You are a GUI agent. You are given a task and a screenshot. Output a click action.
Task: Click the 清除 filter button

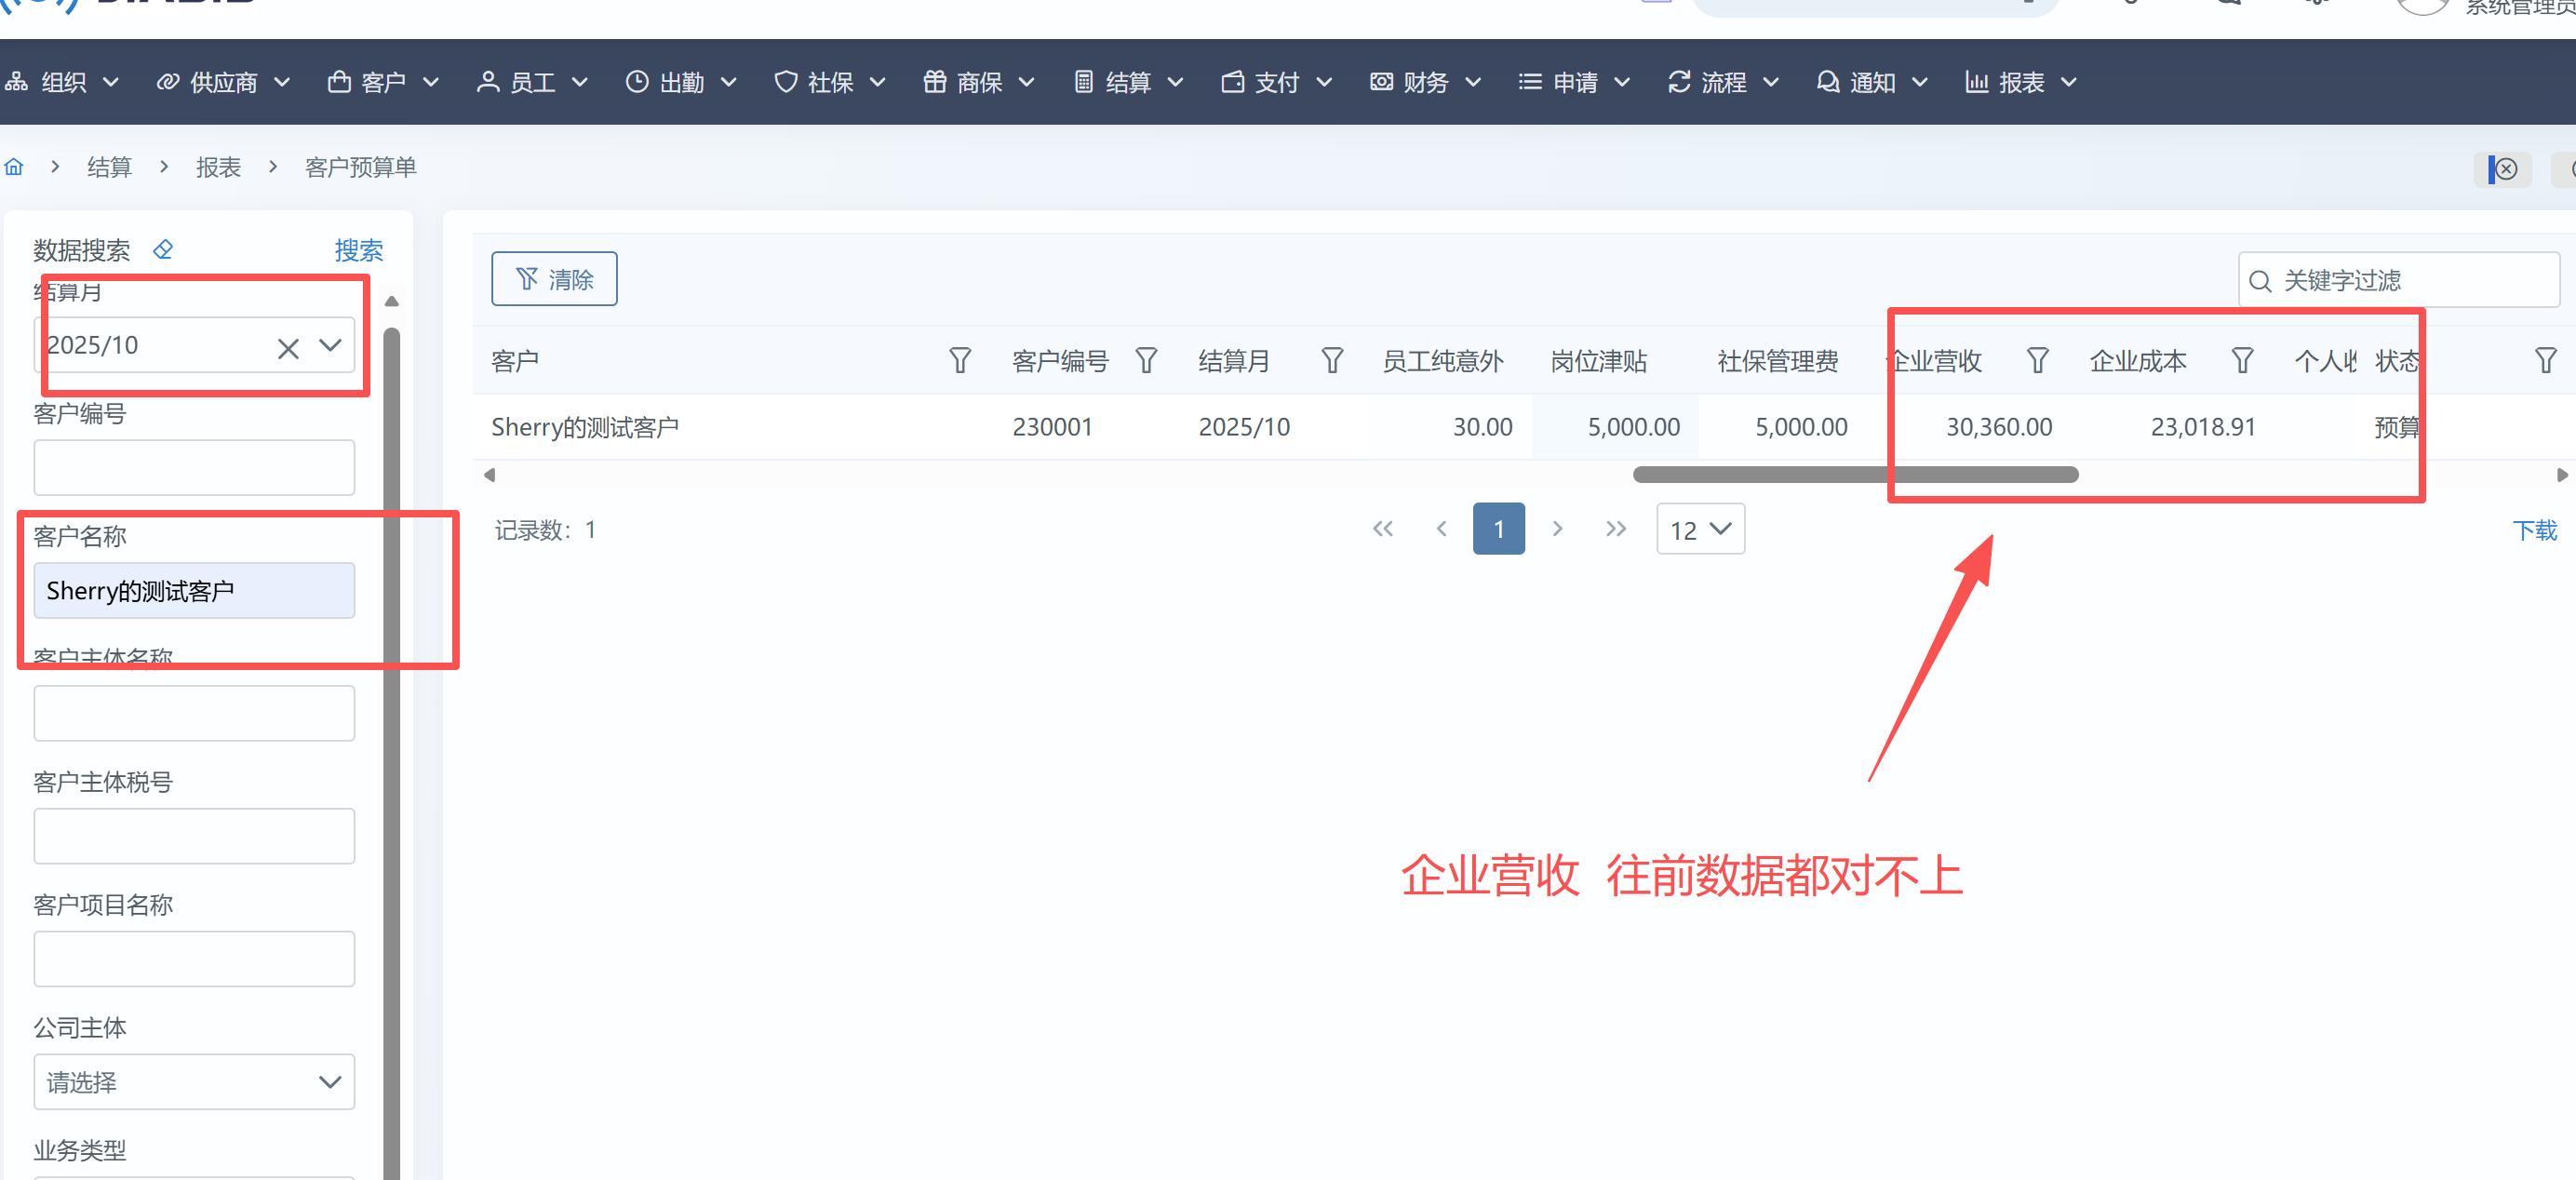coord(554,279)
